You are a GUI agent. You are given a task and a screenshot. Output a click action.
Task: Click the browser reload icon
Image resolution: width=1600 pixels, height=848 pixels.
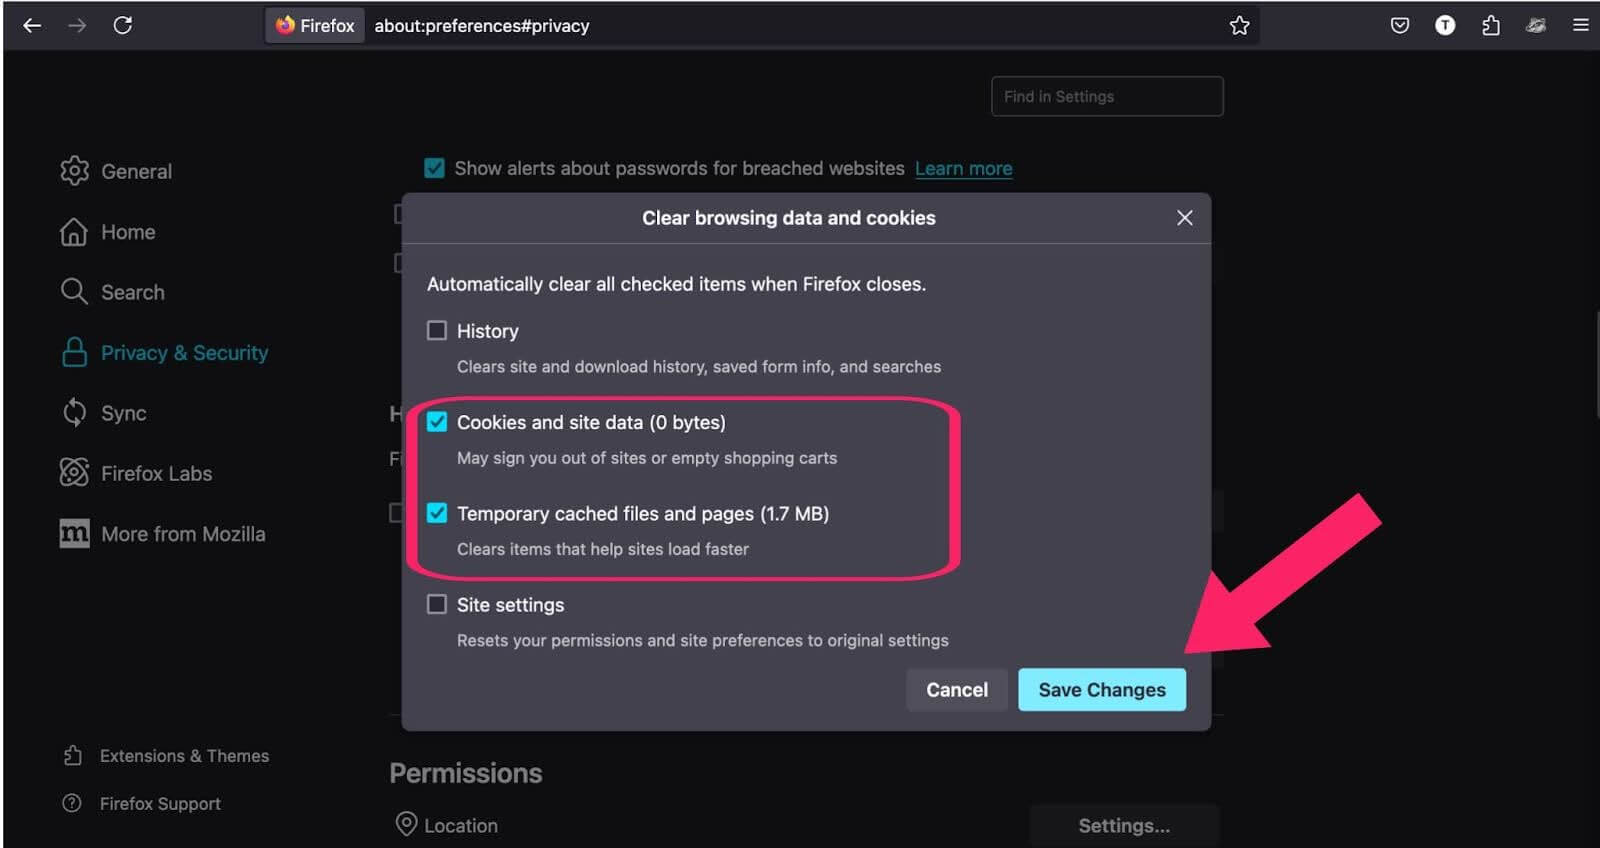tap(123, 25)
